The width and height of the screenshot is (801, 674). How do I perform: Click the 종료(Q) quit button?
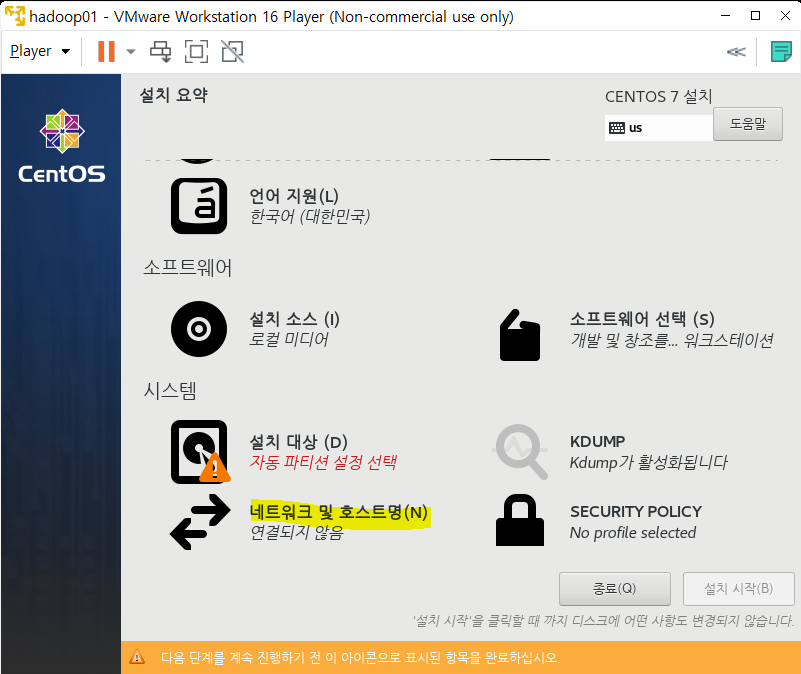(x=615, y=589)
